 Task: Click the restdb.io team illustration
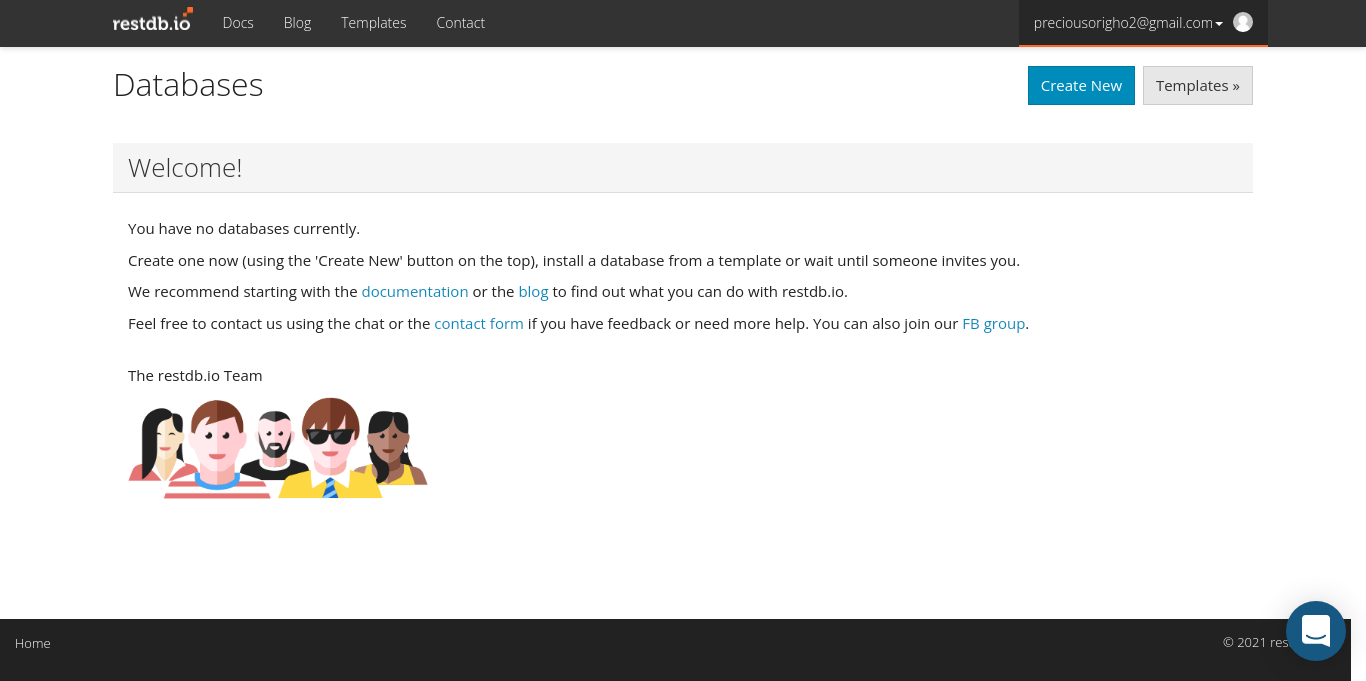click(x=278, y=448)
